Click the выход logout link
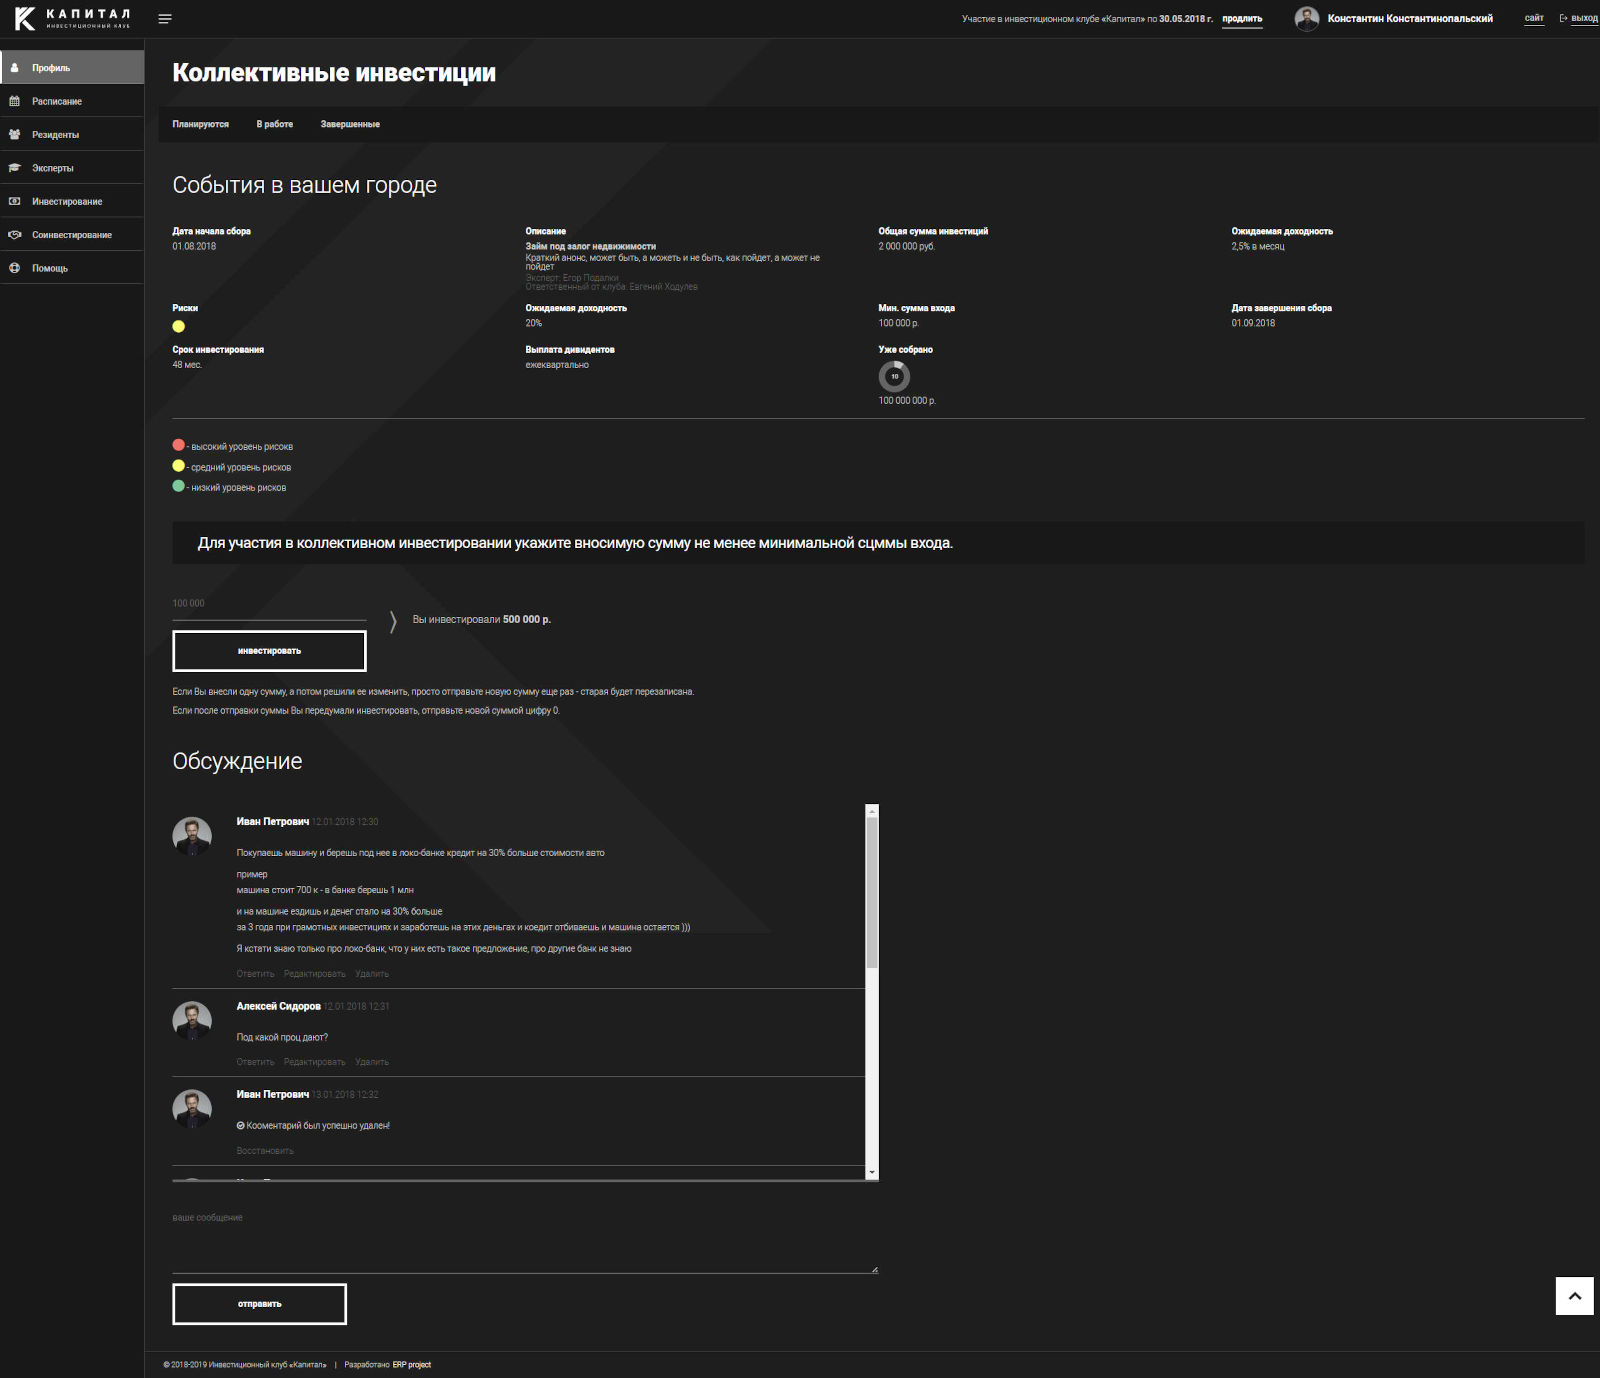 pos(1583,19)
